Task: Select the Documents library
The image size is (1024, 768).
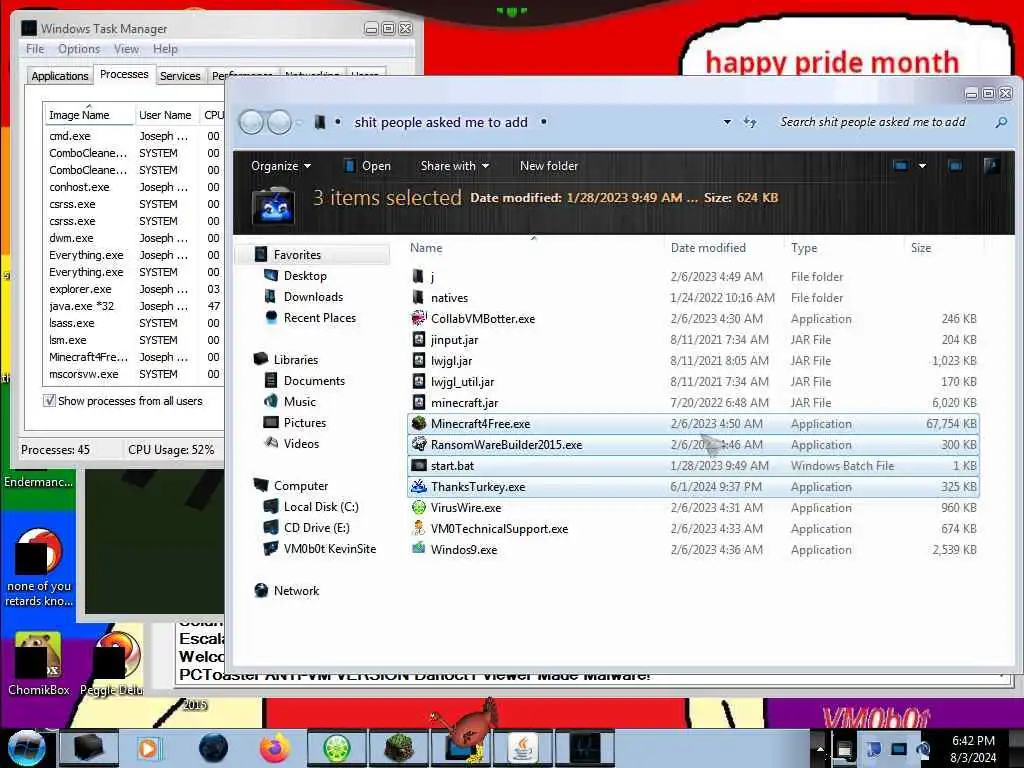Action: (314, 381)
